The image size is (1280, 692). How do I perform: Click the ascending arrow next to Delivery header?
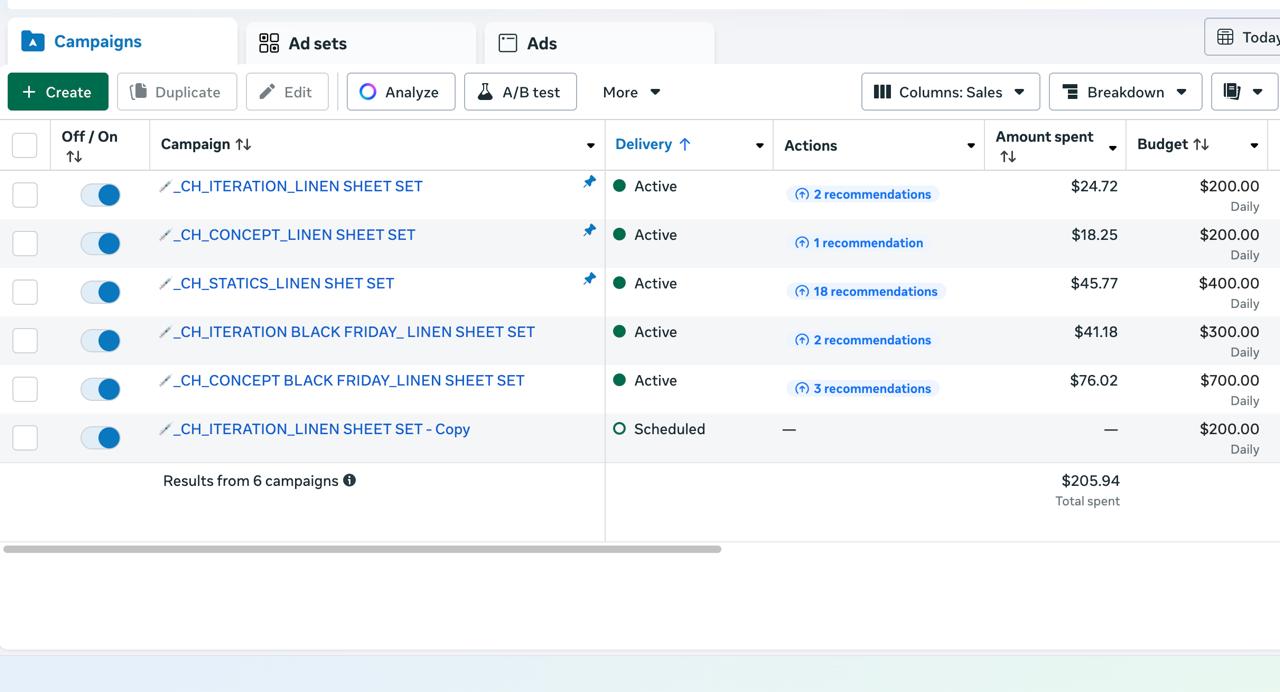coord(685,144)
